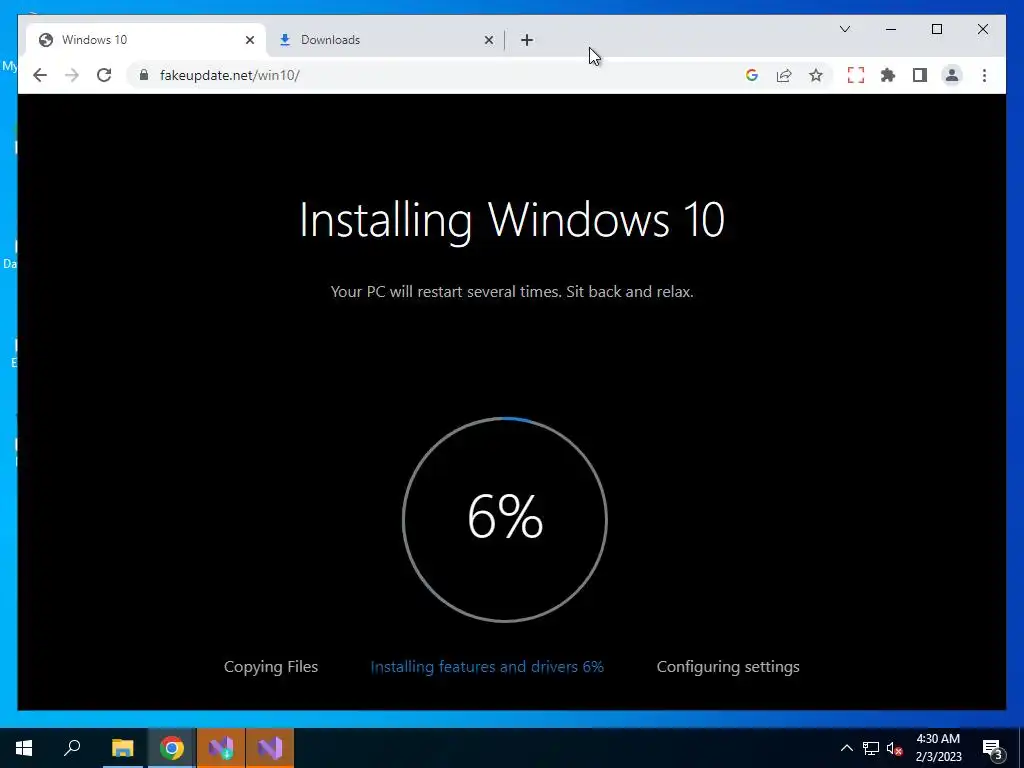Screen dimensions: 1024x768
Task: Open File Explorer from the taskbar
Action: (122, 748)
